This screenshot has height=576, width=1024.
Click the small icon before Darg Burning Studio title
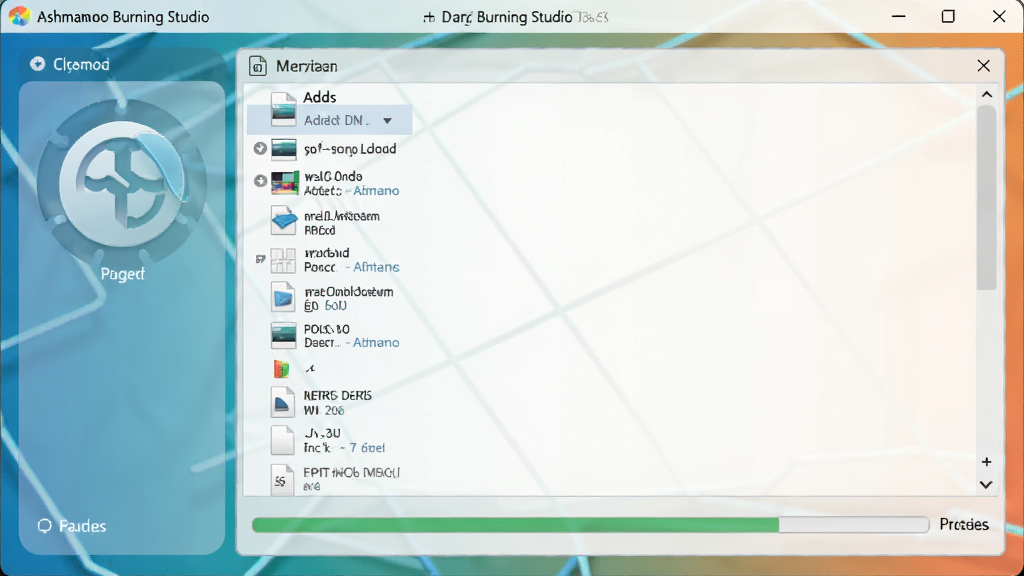(428, 18)
